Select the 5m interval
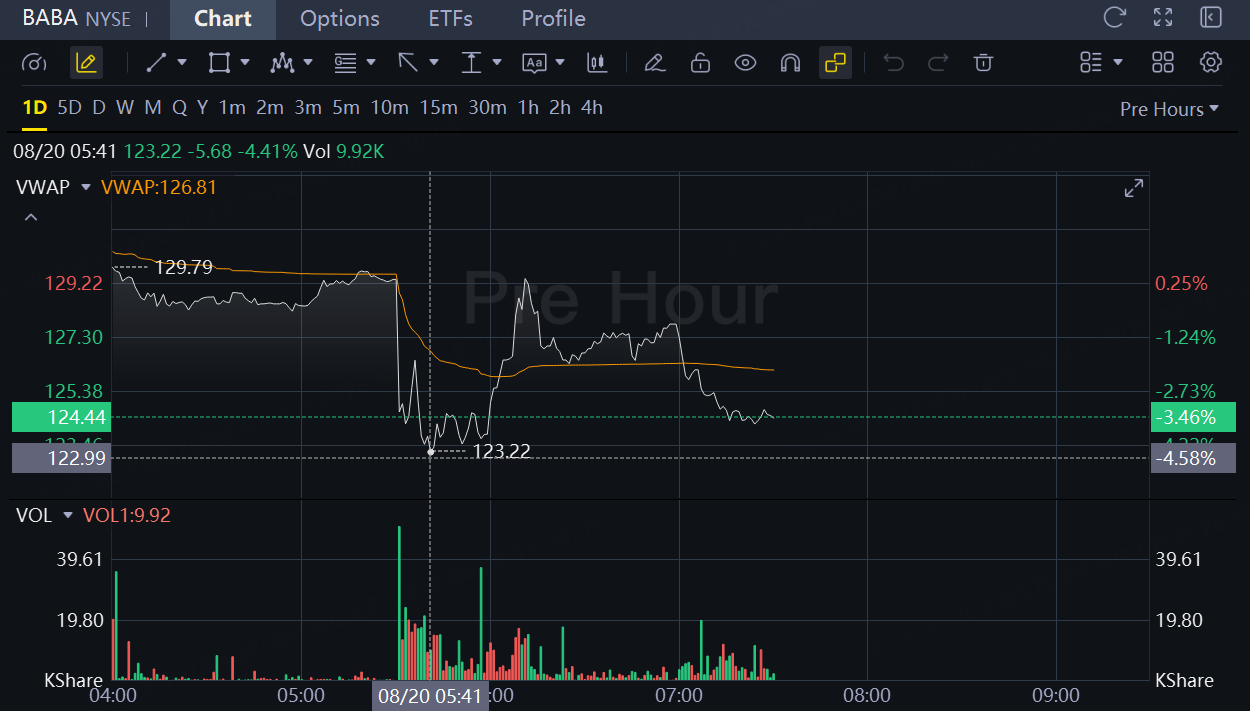The image size is (1250, 711). coord(346,108)
